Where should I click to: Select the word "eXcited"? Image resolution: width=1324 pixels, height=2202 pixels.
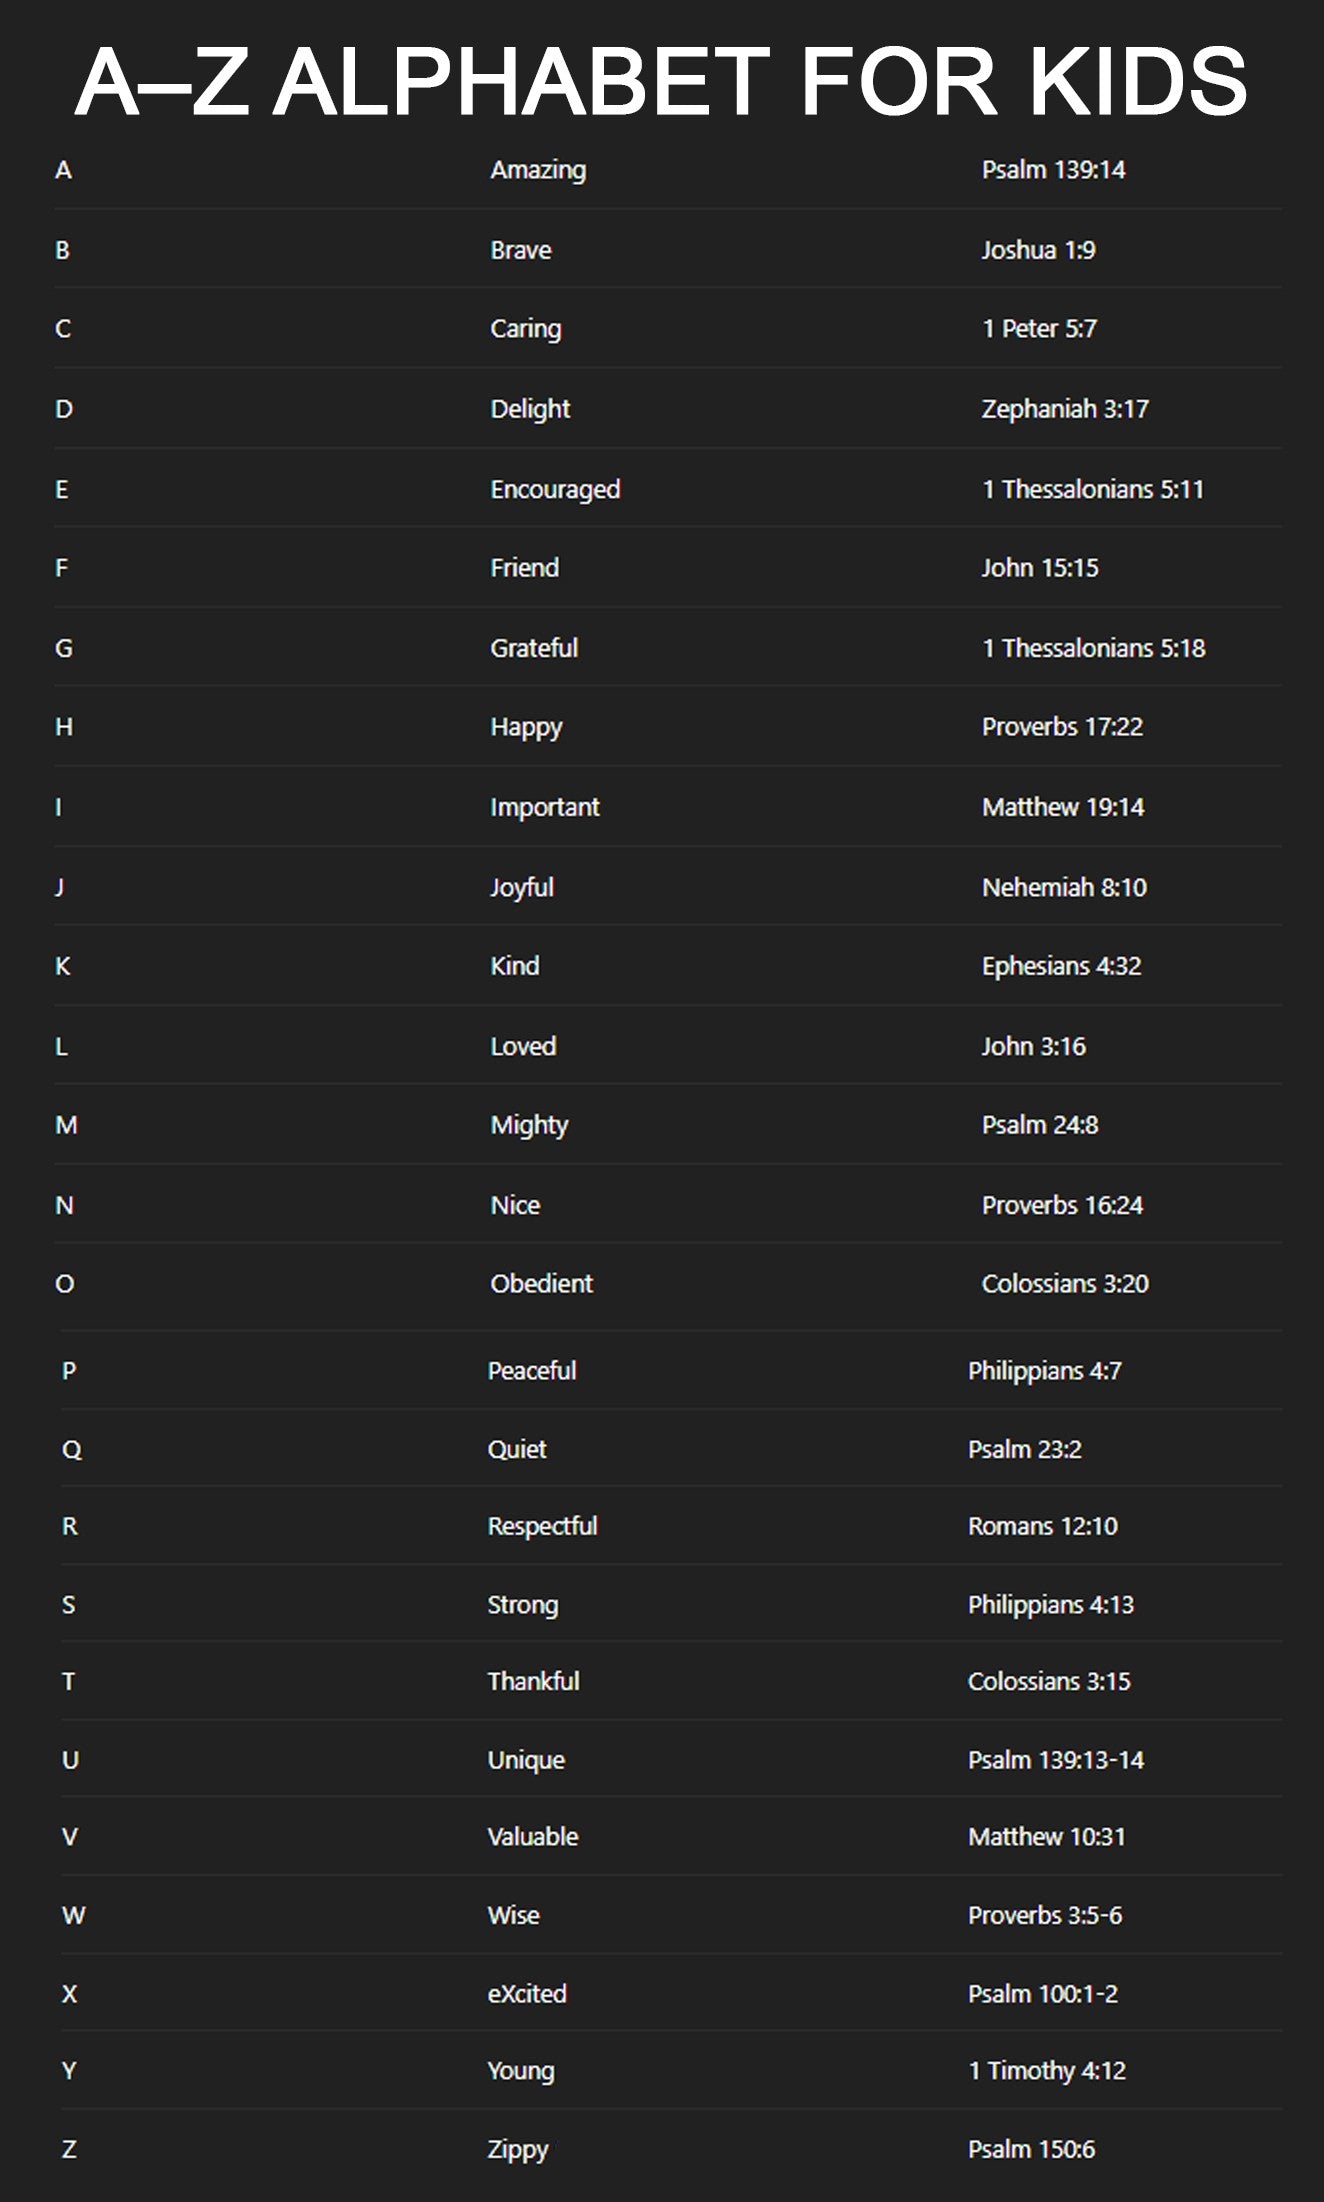coord(527,1994)
